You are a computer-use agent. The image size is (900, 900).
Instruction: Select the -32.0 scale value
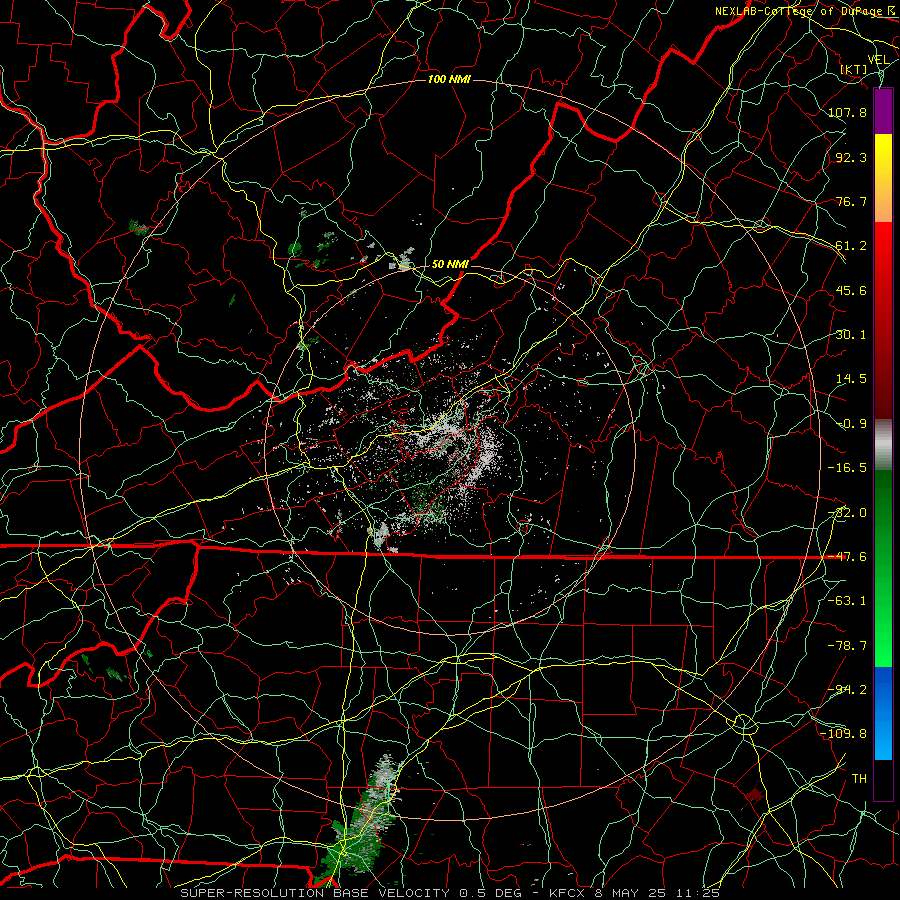[x=847, y=513]
